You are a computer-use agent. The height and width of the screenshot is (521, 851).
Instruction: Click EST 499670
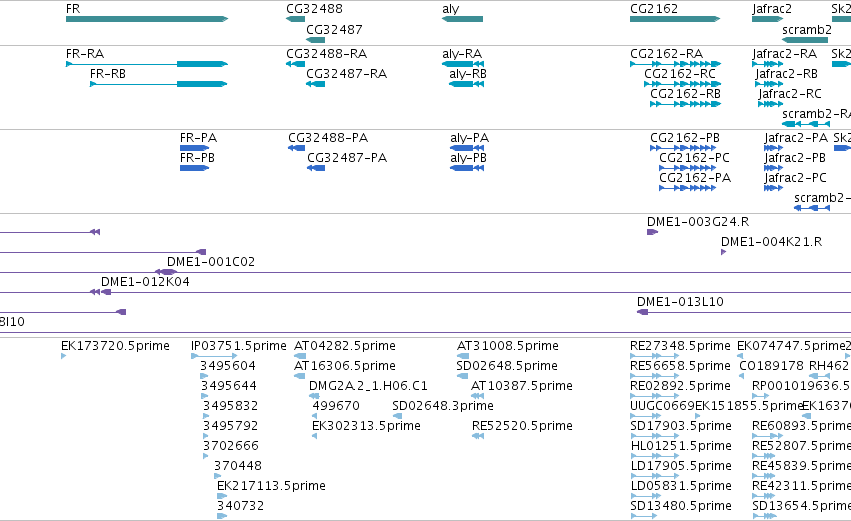(x=336, y=406)
